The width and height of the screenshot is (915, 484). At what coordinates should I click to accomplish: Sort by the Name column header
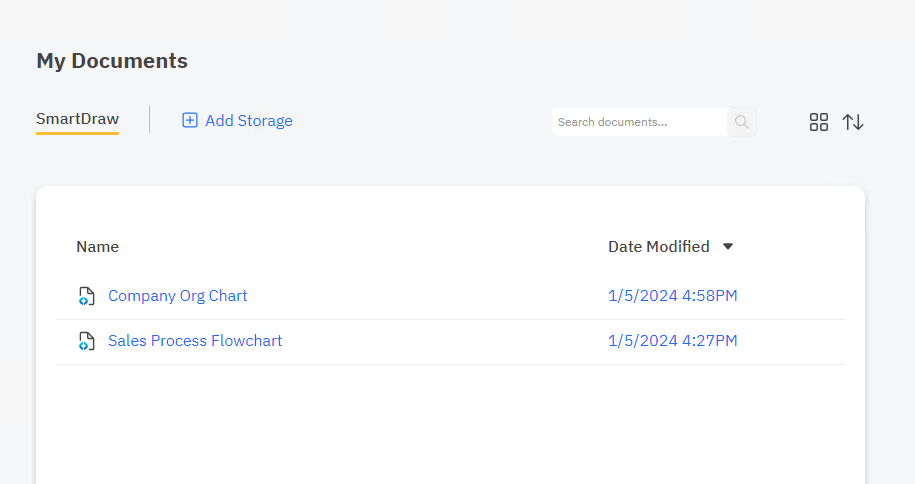97,247
